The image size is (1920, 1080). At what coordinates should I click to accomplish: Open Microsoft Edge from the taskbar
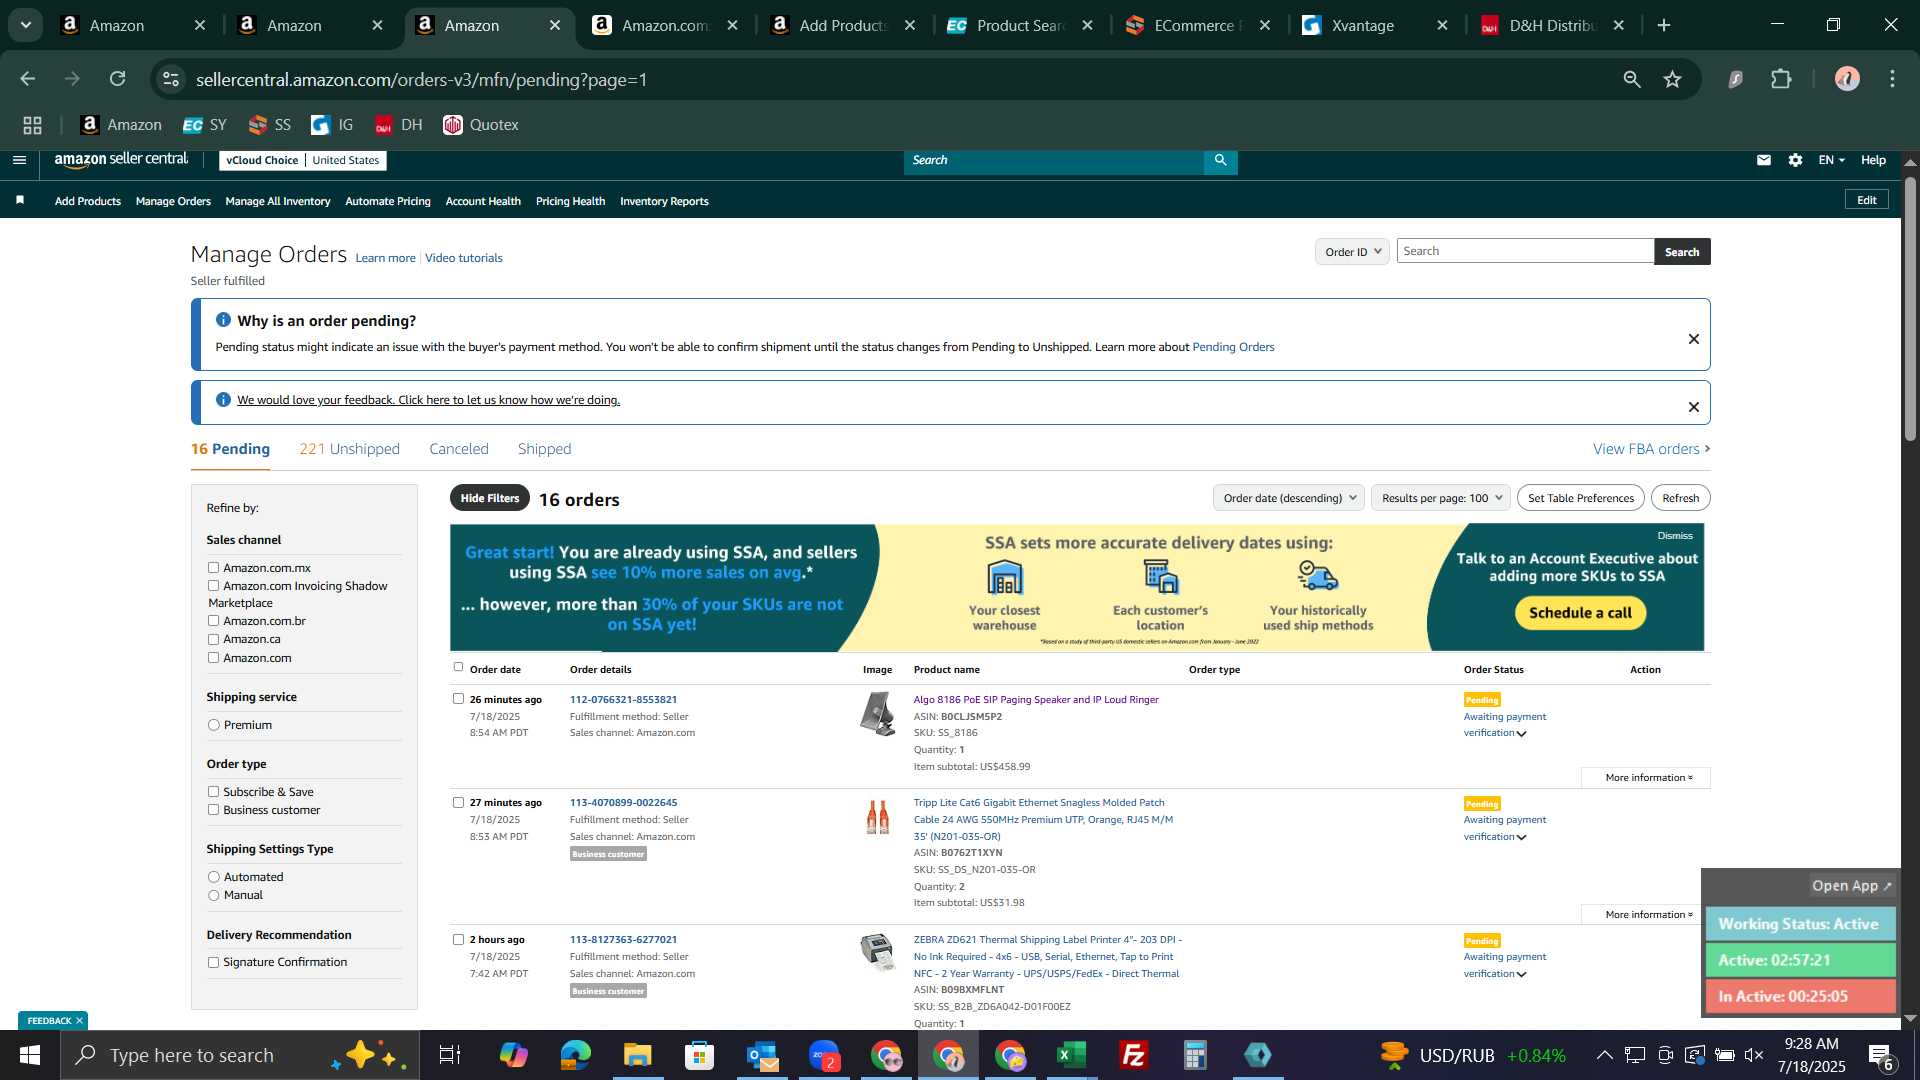[575, 1055]
